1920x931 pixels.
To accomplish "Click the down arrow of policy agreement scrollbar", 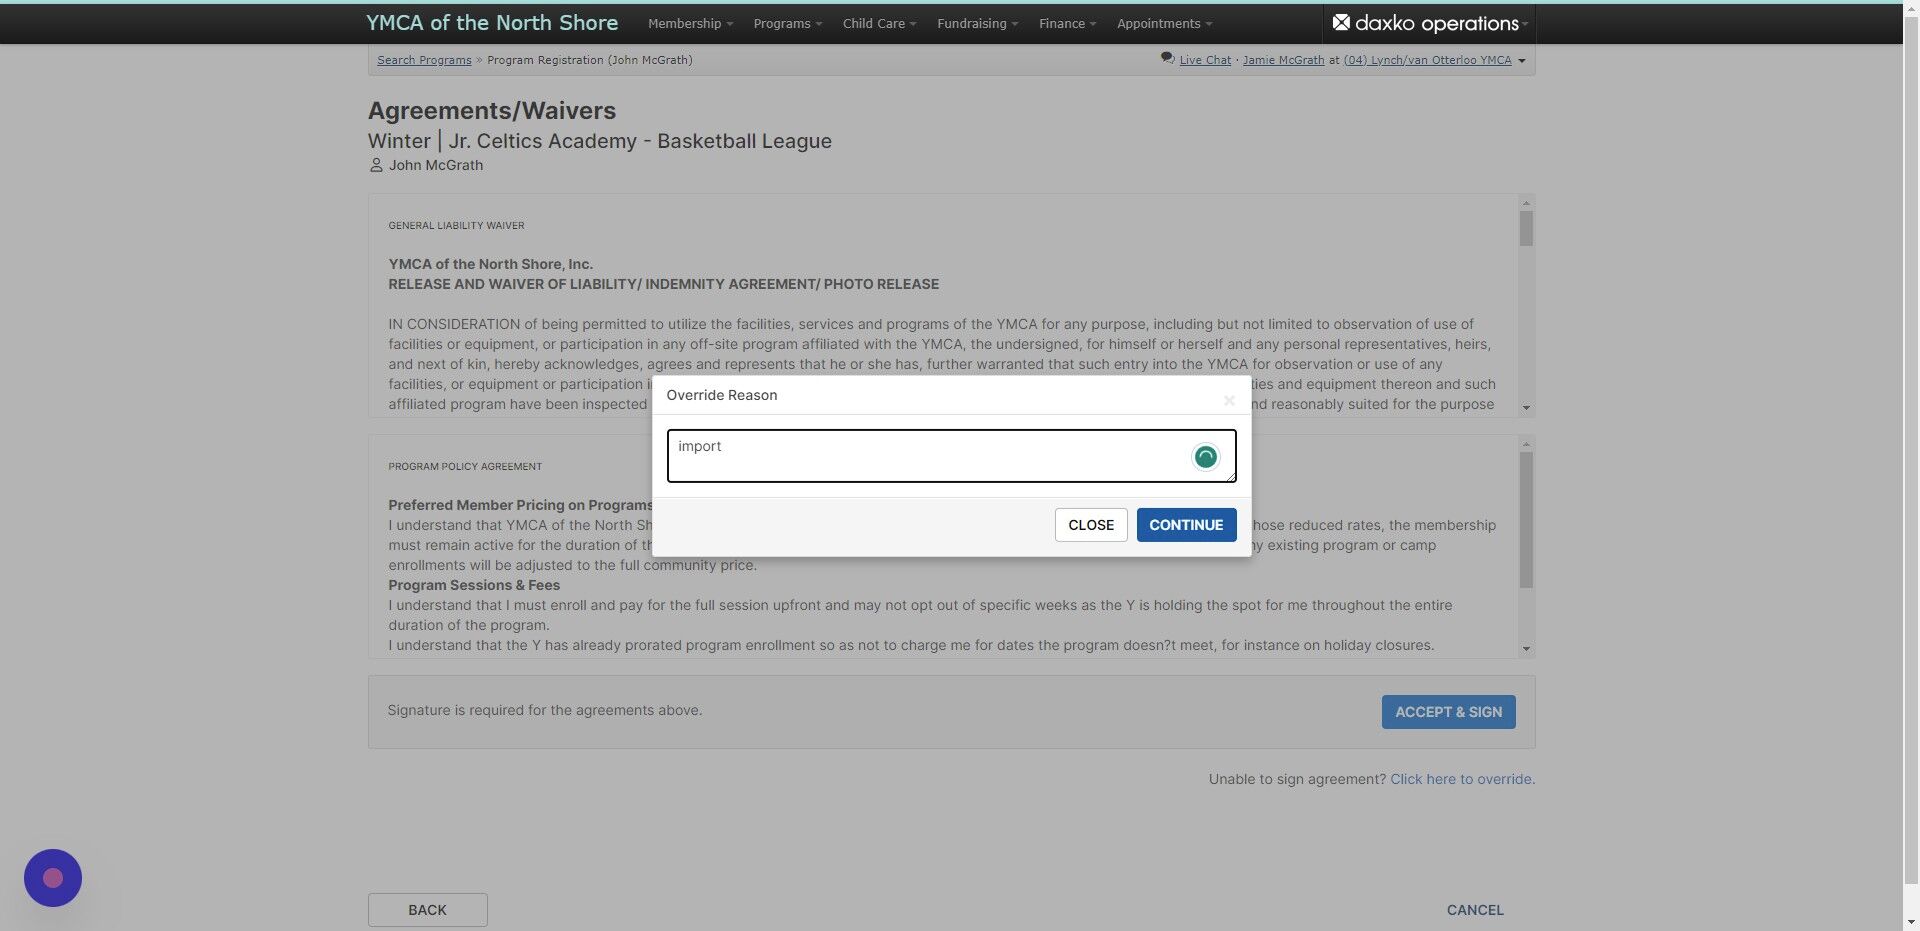I will [1526, 649].
